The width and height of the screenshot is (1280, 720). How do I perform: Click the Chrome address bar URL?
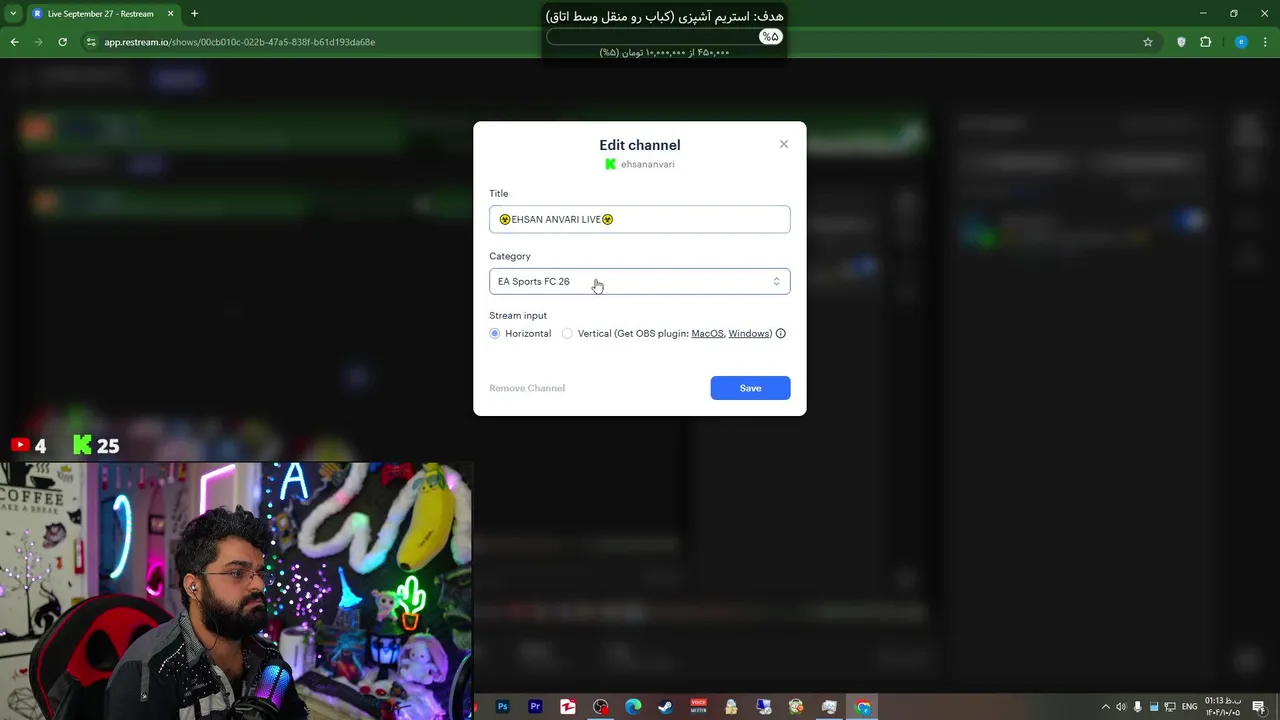click(240, 42)
